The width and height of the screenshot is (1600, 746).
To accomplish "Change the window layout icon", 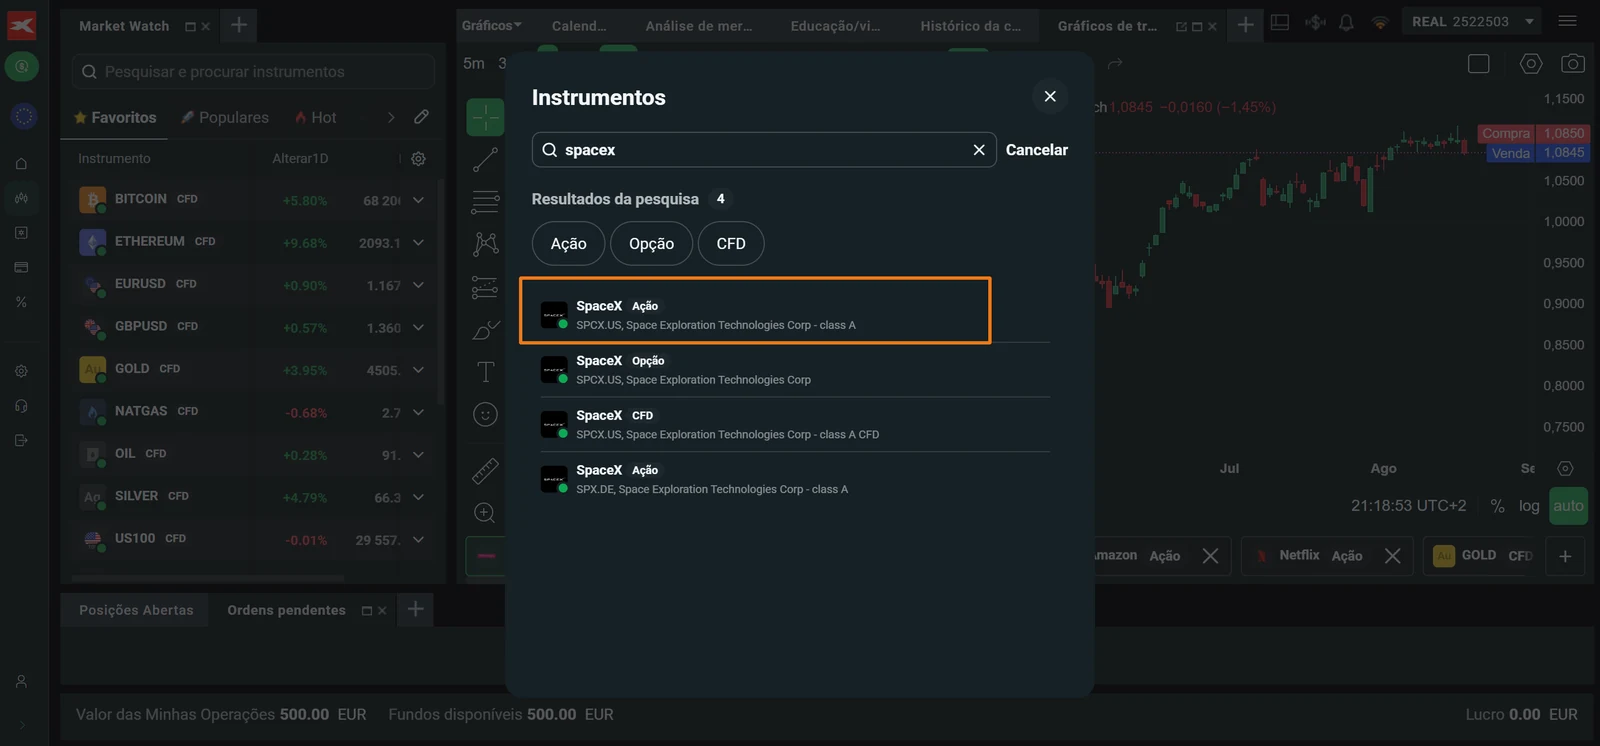I will tap(1280, 22).
